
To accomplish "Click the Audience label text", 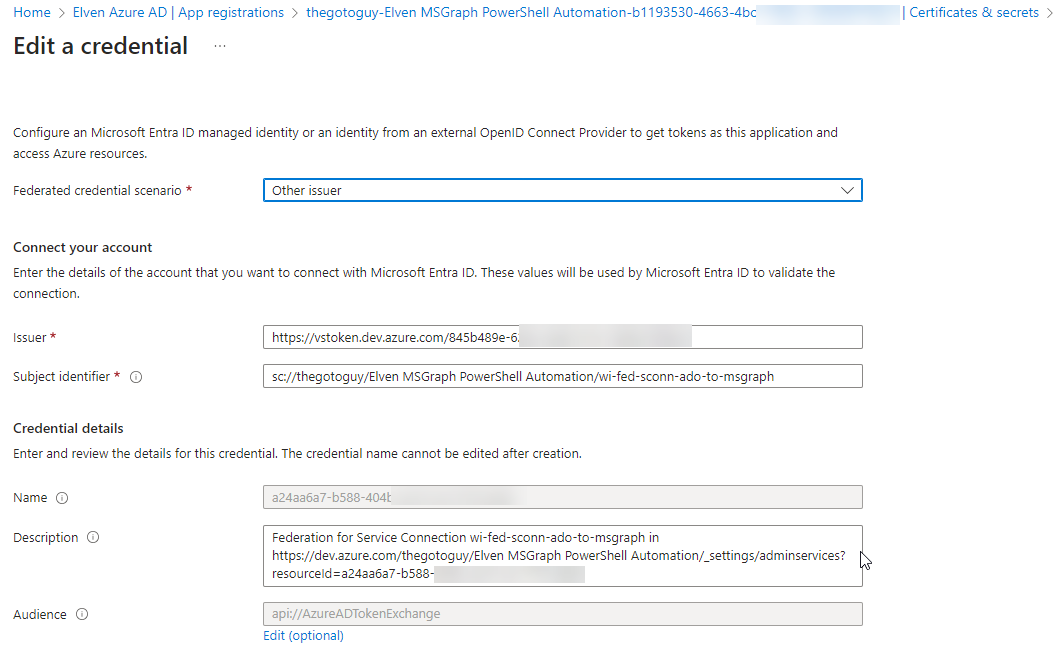I will pos(40,614).
